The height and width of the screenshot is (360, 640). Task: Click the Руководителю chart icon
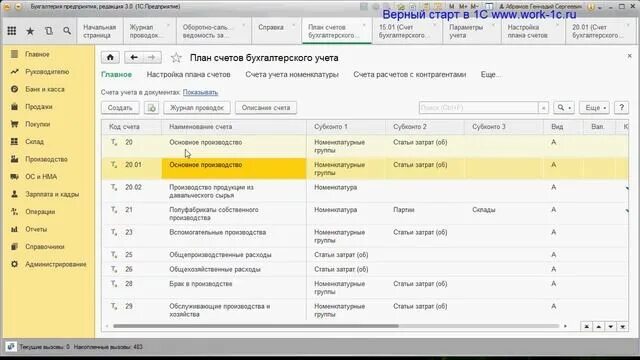coord(14,72)
